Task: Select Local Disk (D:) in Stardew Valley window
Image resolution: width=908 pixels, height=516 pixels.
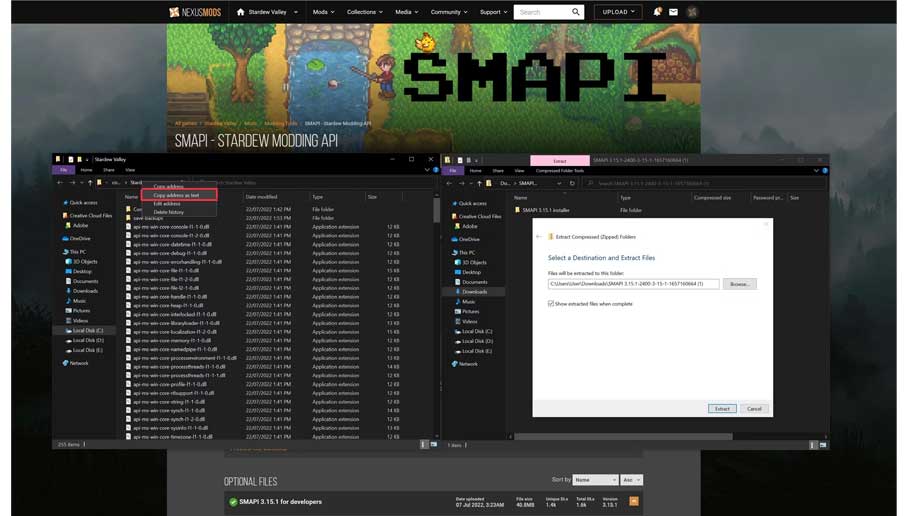Action: tap(85, 341)
